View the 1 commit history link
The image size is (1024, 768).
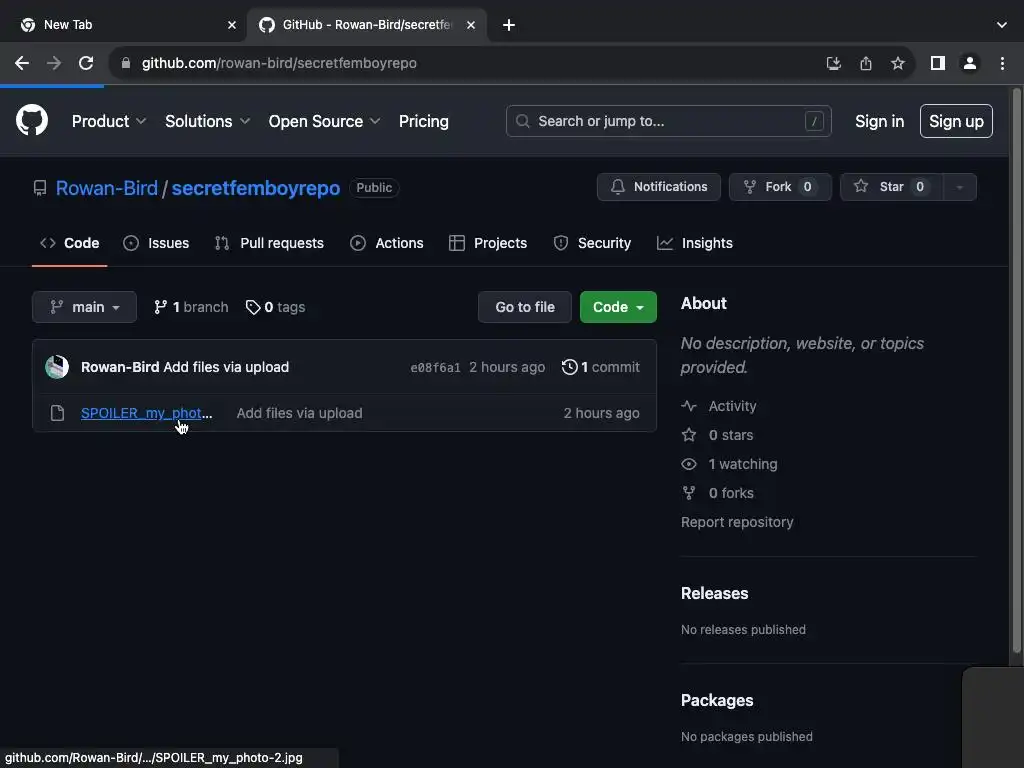coord(601,367)
